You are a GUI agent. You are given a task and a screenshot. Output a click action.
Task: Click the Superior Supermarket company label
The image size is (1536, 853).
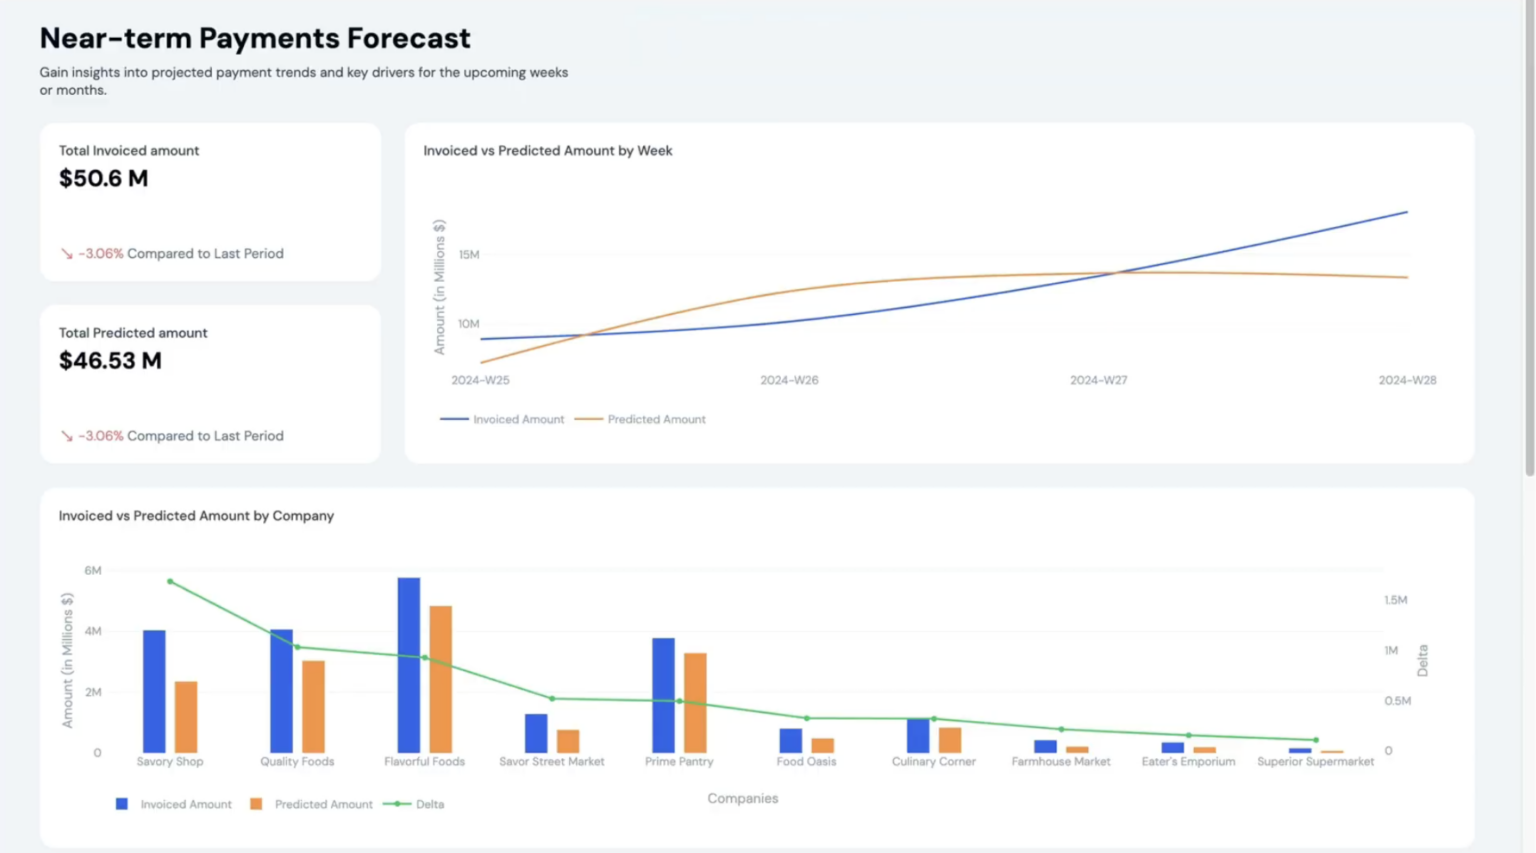click(x=1314, y=761)
